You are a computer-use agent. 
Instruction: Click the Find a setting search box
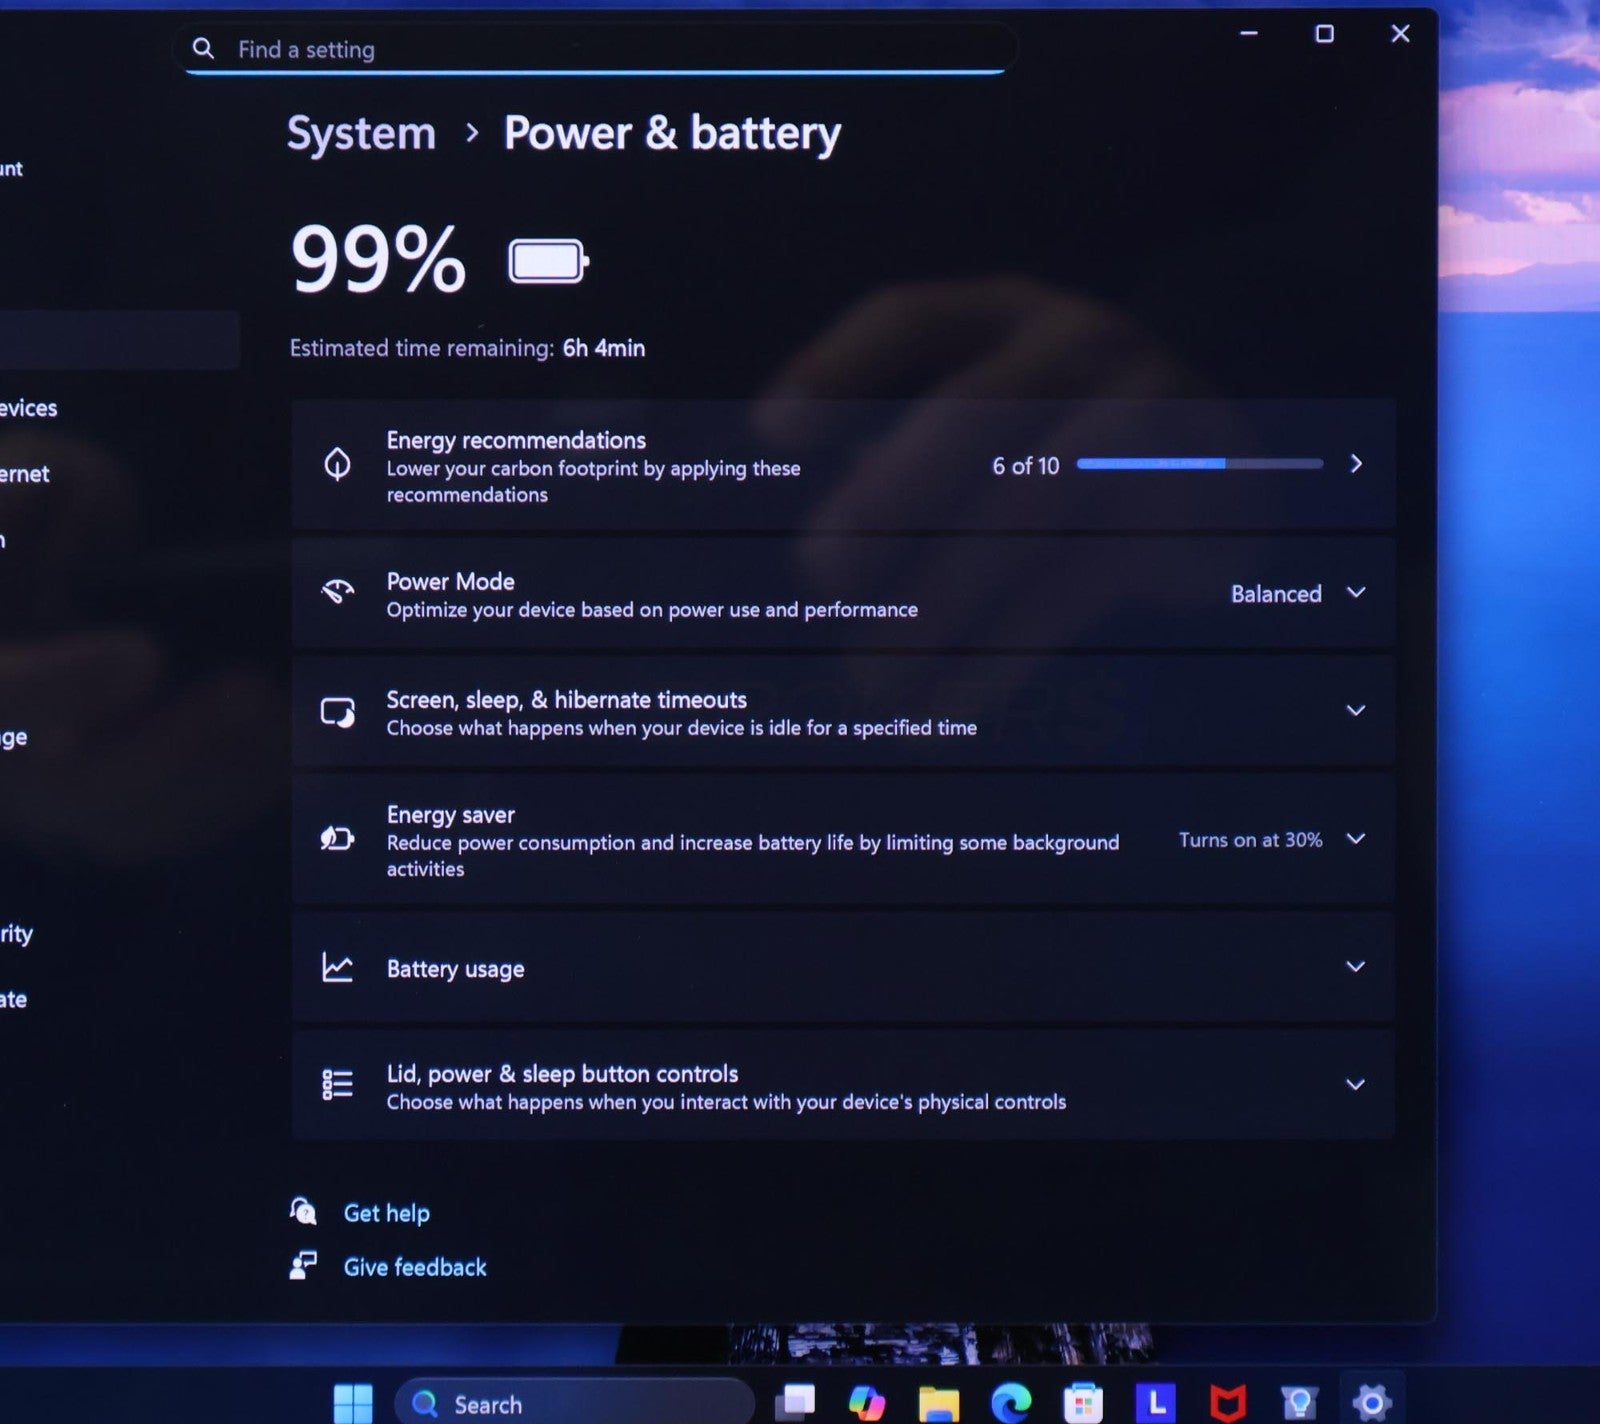coord(600,50)
